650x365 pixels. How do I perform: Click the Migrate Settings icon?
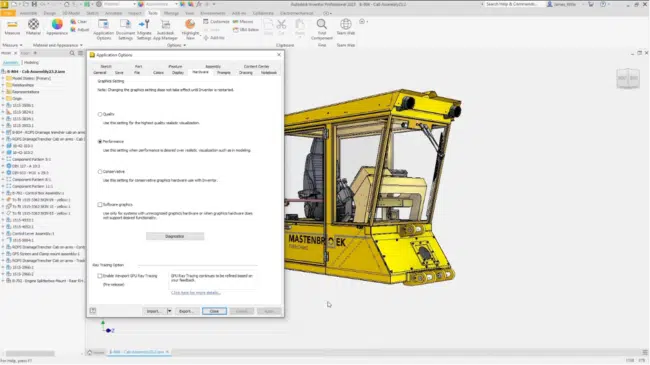[x=144, y=24]
